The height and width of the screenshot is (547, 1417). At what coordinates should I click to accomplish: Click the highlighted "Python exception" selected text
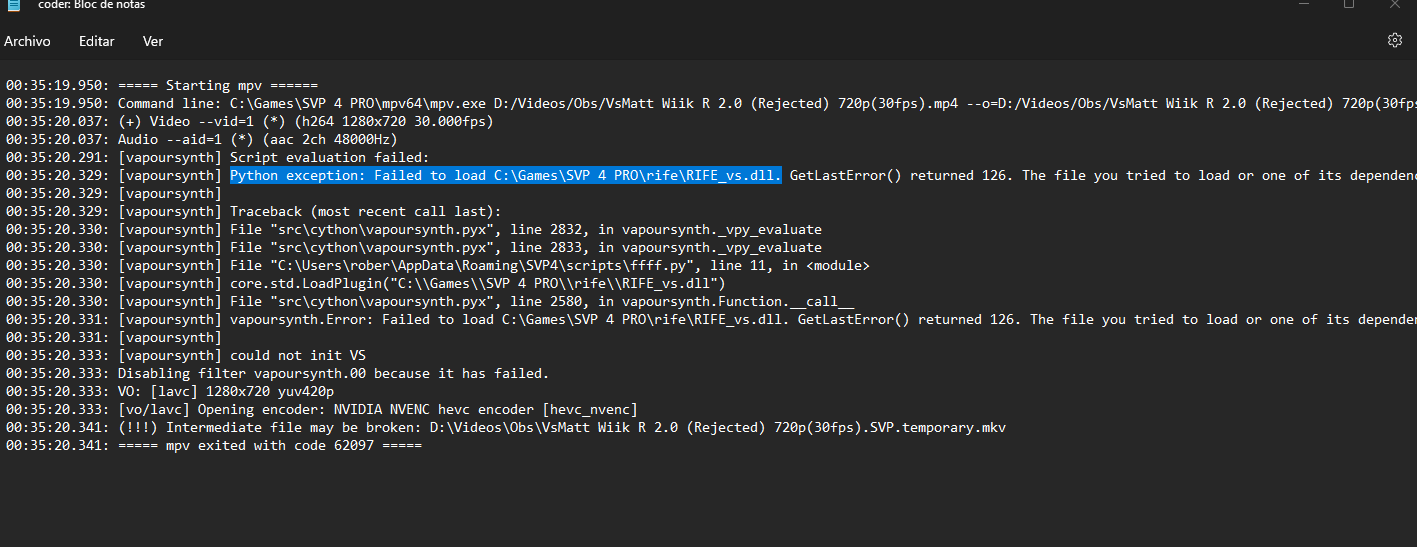pos(506,175)
